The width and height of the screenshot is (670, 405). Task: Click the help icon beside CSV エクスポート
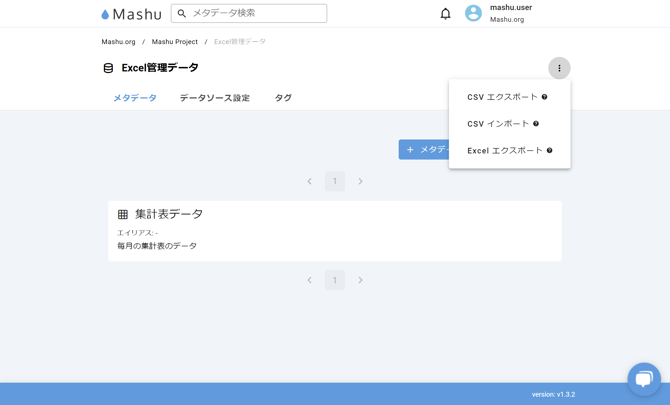pyautogui.click(x=545, y=97)
